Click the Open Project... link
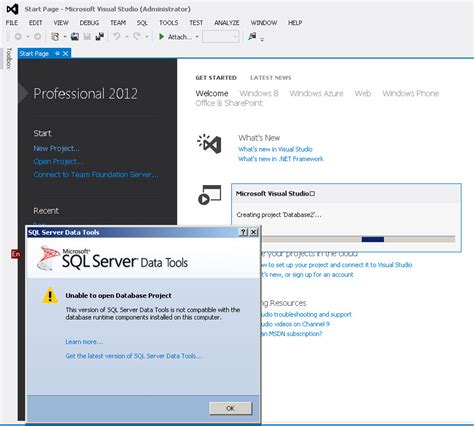Image resolution: width=474 pixels, height=426 pixels. [x=58, y=162]
